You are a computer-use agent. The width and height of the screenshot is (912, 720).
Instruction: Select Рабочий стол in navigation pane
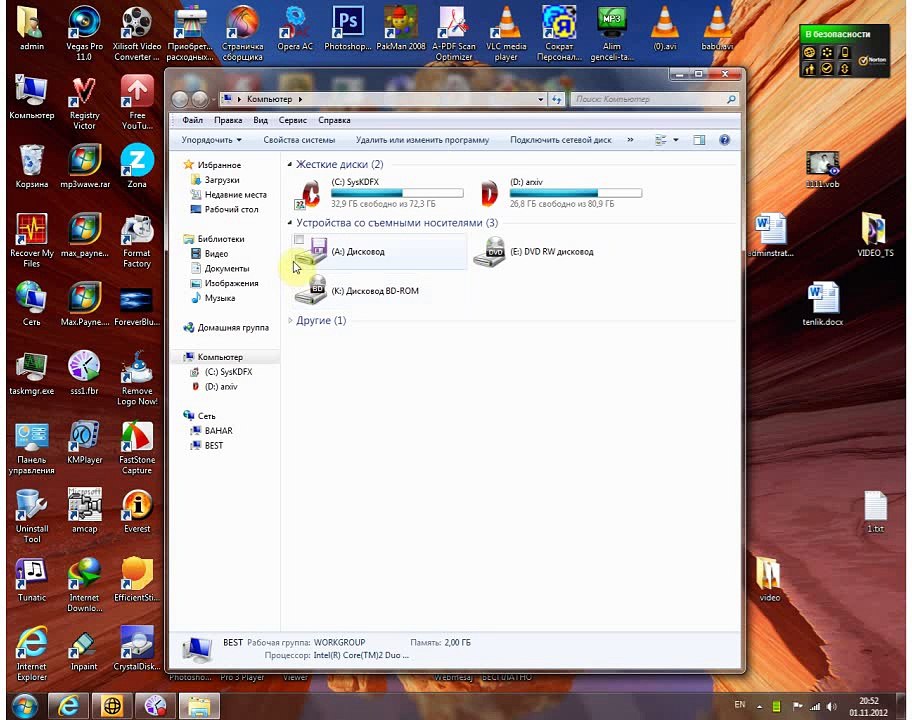click(x=231, y=209)
